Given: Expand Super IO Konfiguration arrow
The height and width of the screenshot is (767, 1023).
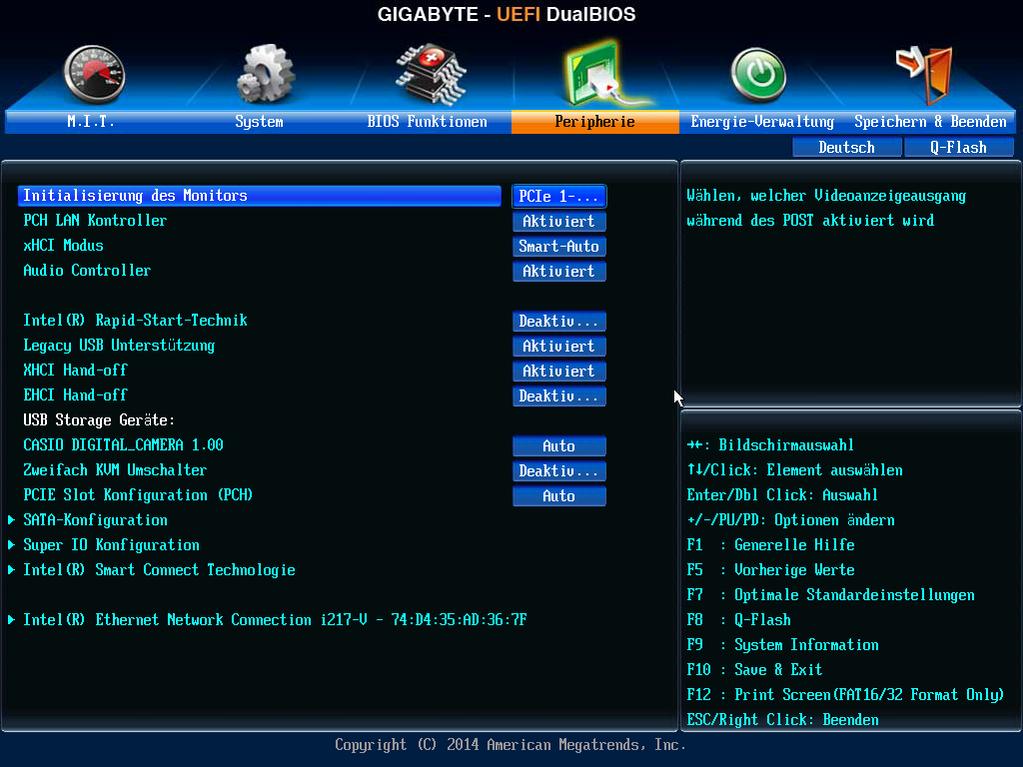Looking at the screenshot, I should pos(12,545).
